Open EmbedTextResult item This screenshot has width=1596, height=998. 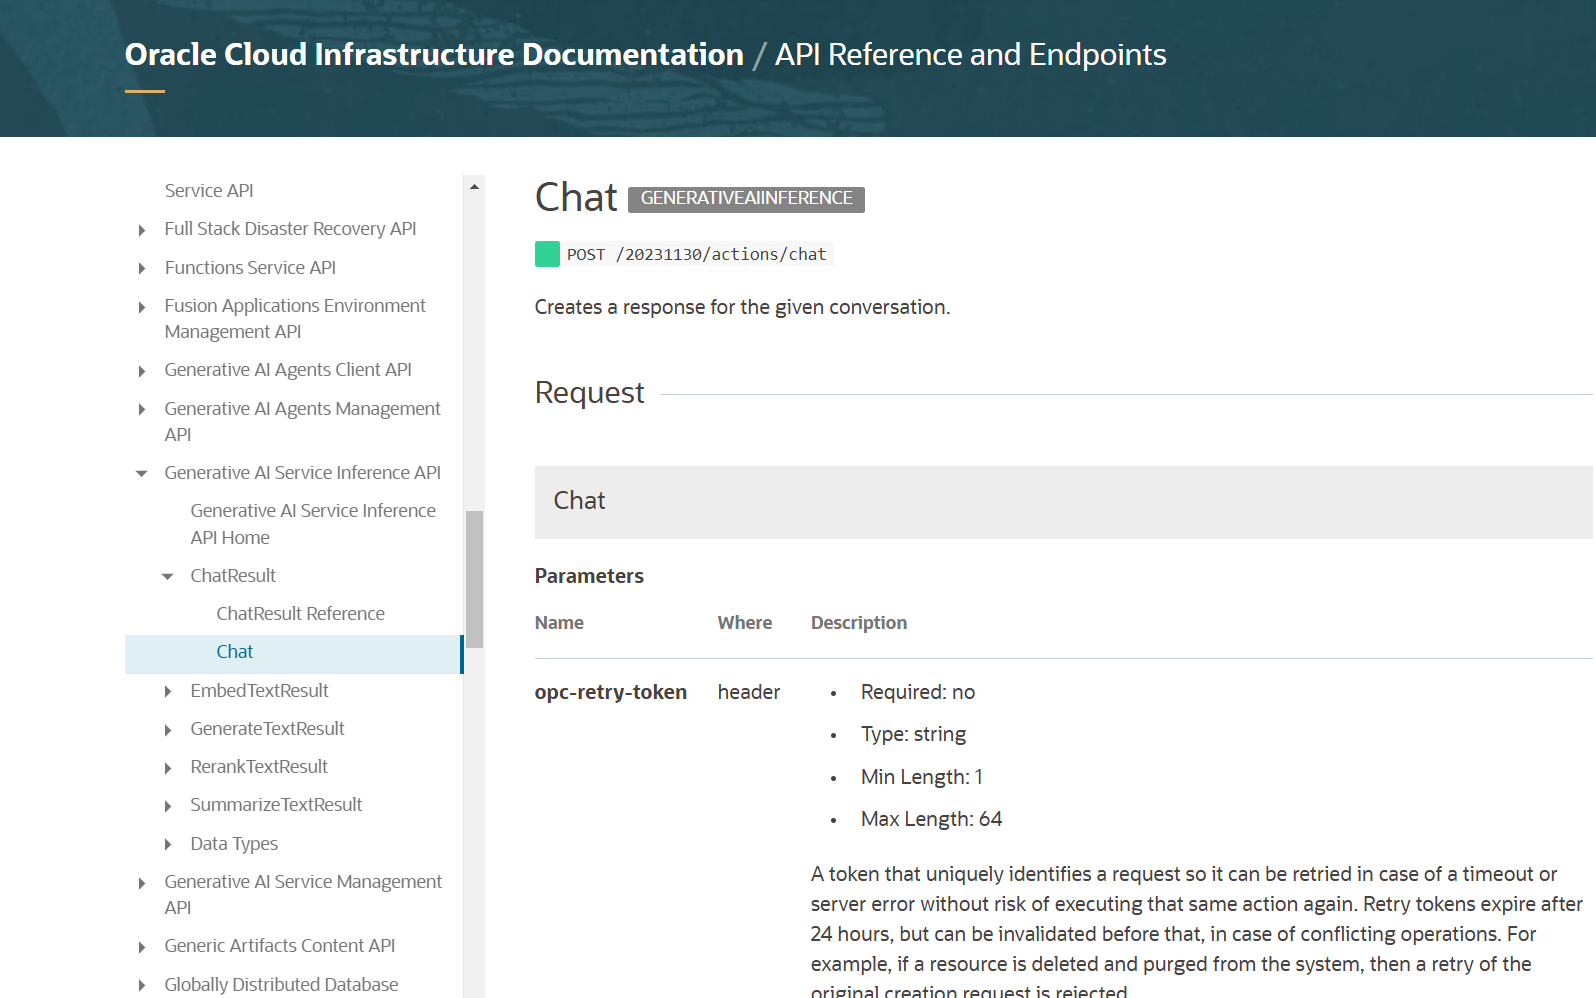[259, 690]
